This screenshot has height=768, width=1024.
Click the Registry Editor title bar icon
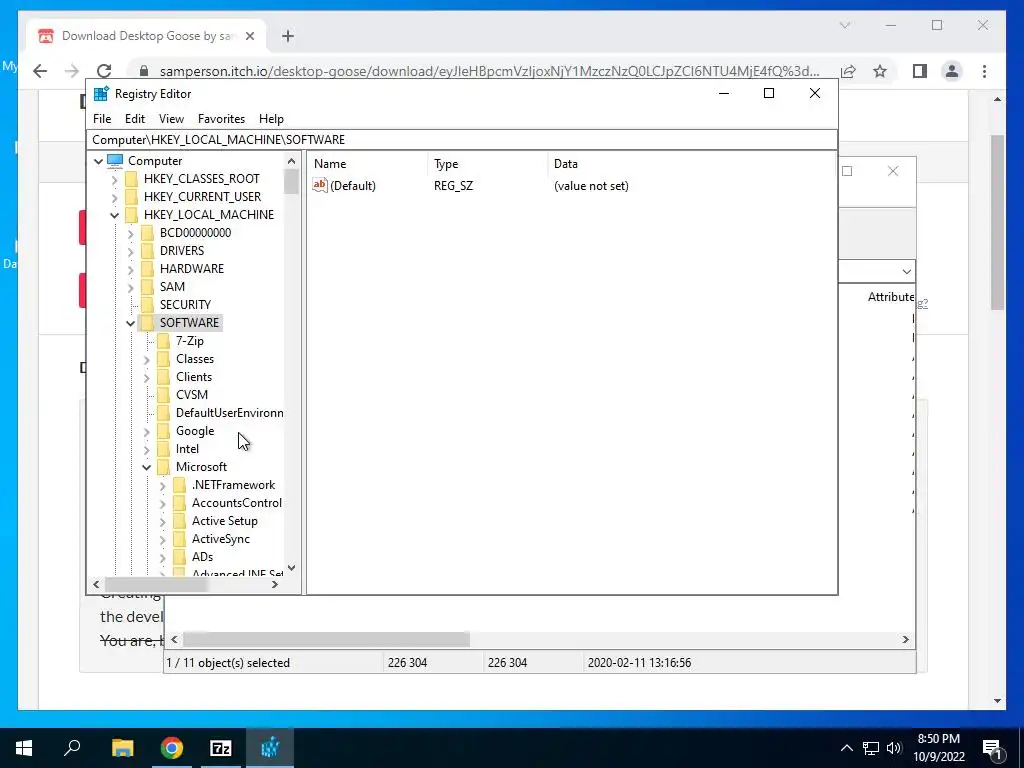[x=101, y=94]
